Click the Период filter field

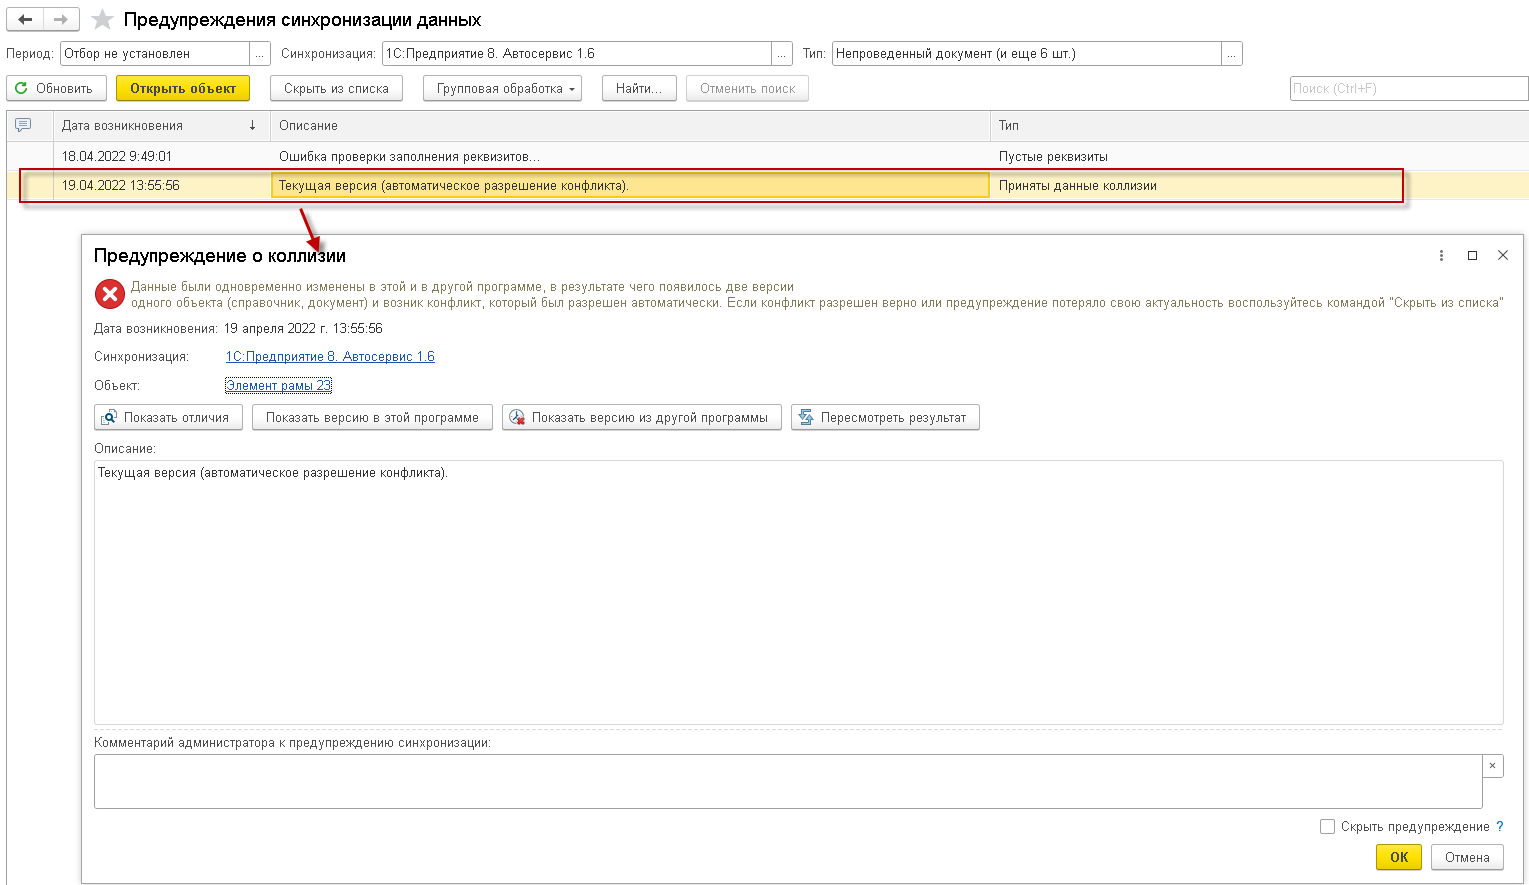pyautogui.click(x=155, y=54)
